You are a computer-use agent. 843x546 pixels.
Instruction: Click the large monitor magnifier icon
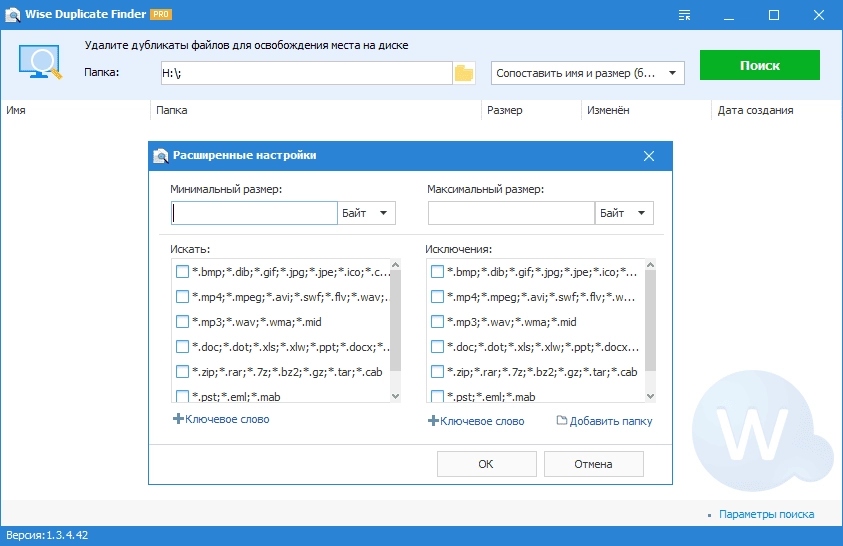tap(40, 62)
